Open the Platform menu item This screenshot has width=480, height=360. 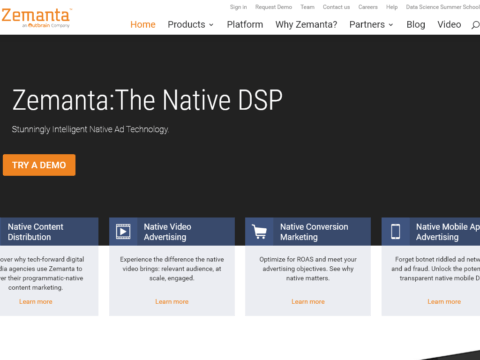[245, 25]
